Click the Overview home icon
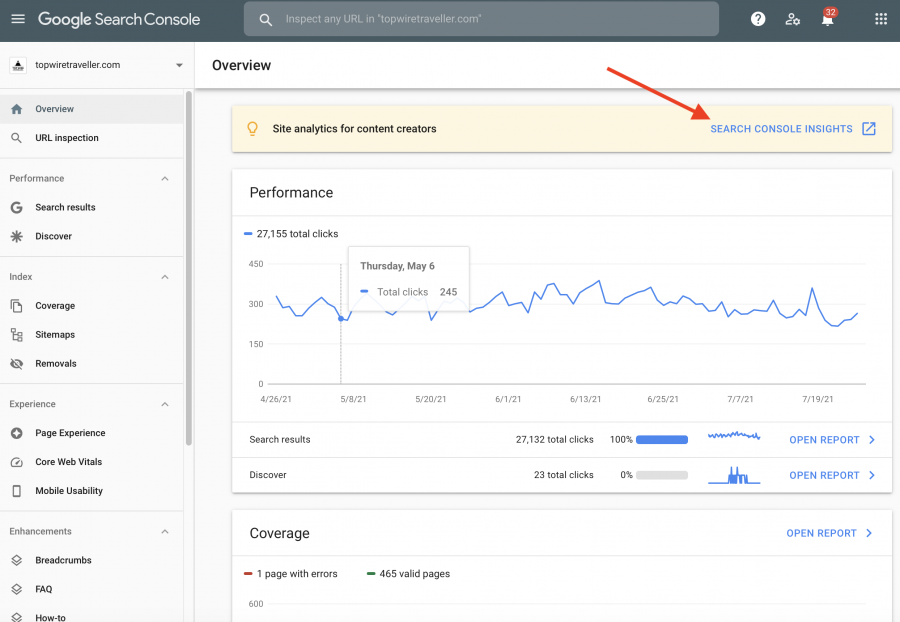Image resolution: width=900 pixels, height=622 pixels. click(17, 109)
